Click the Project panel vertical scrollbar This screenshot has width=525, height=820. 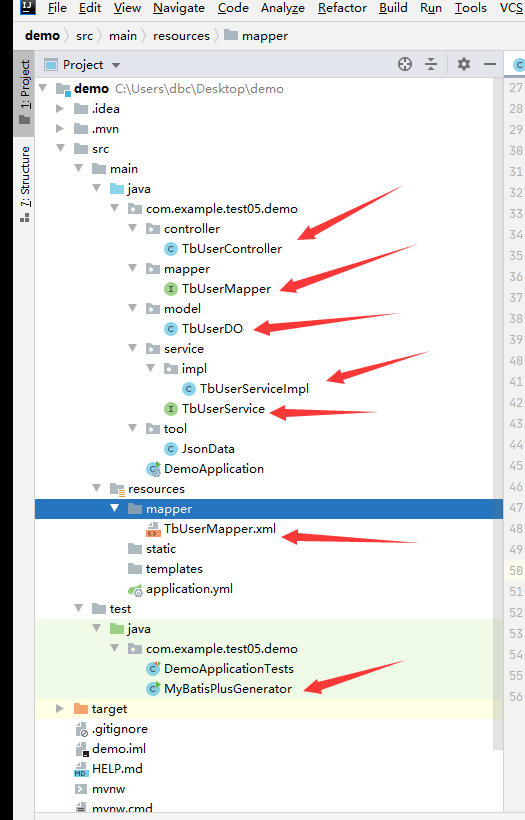[498, 413]
